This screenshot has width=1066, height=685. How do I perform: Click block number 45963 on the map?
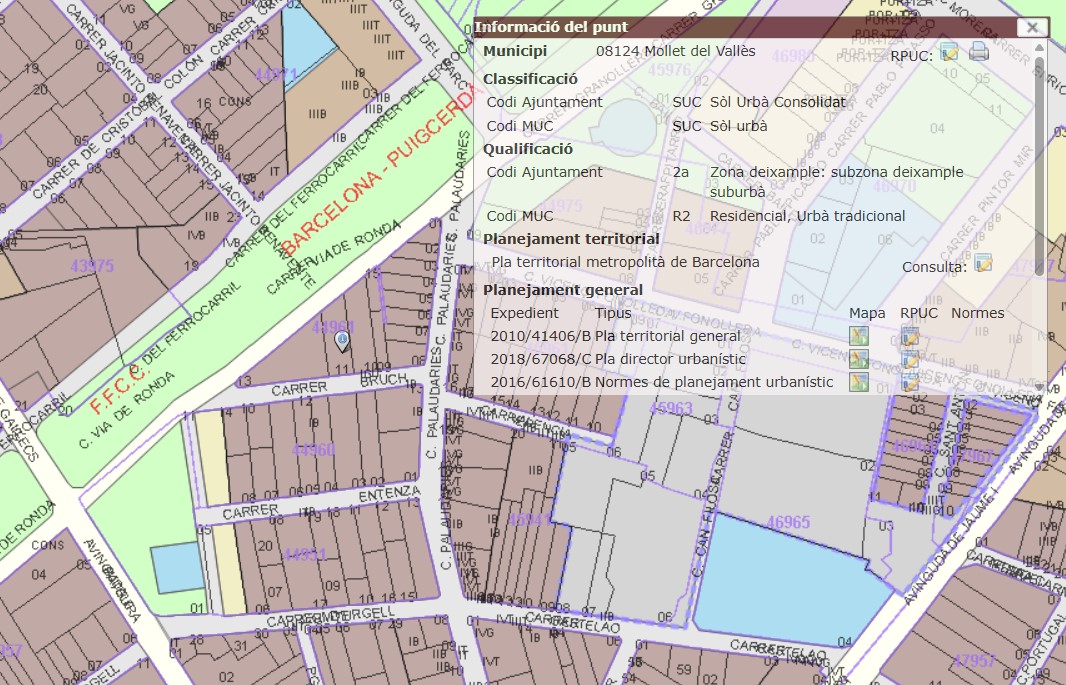[x=670, y=408]
